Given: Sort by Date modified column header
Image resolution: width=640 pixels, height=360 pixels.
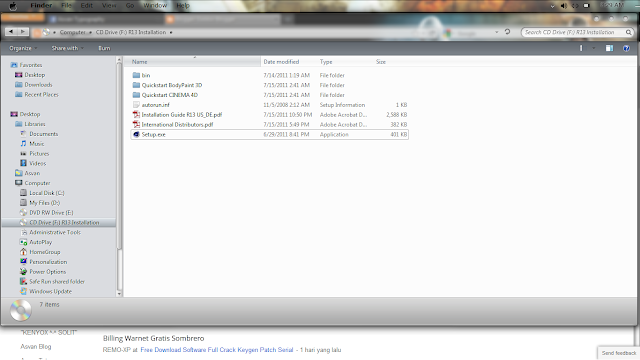Looking at the screenshot, I should point(289,62).
